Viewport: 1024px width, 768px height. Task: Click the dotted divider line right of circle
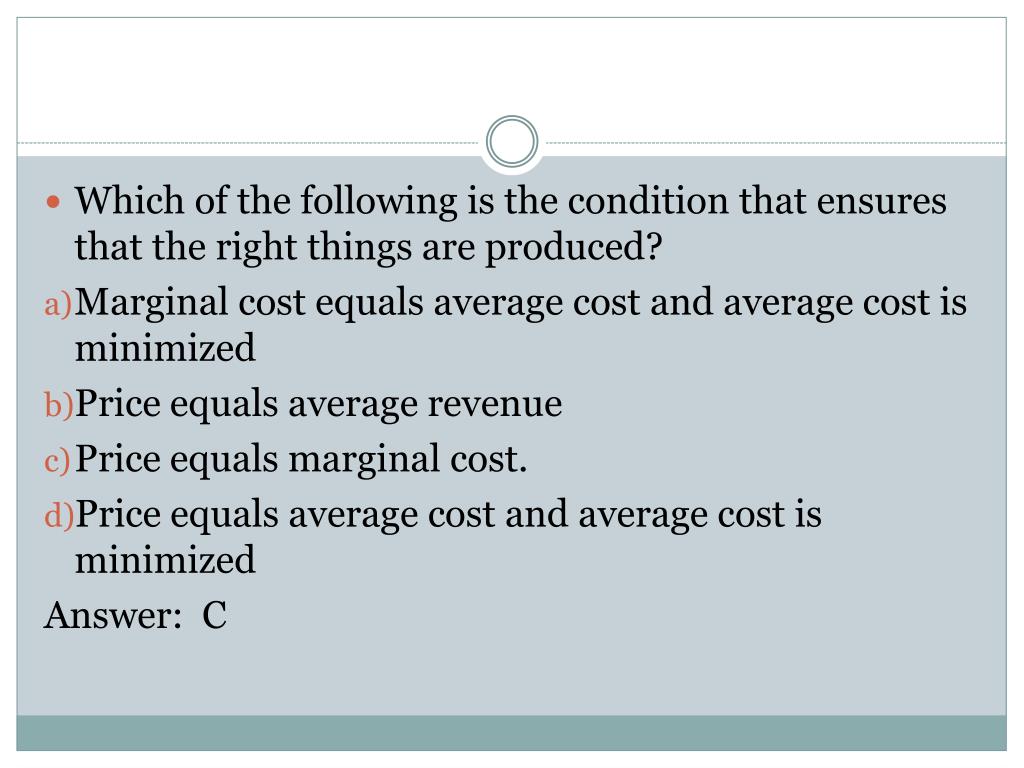773,142
